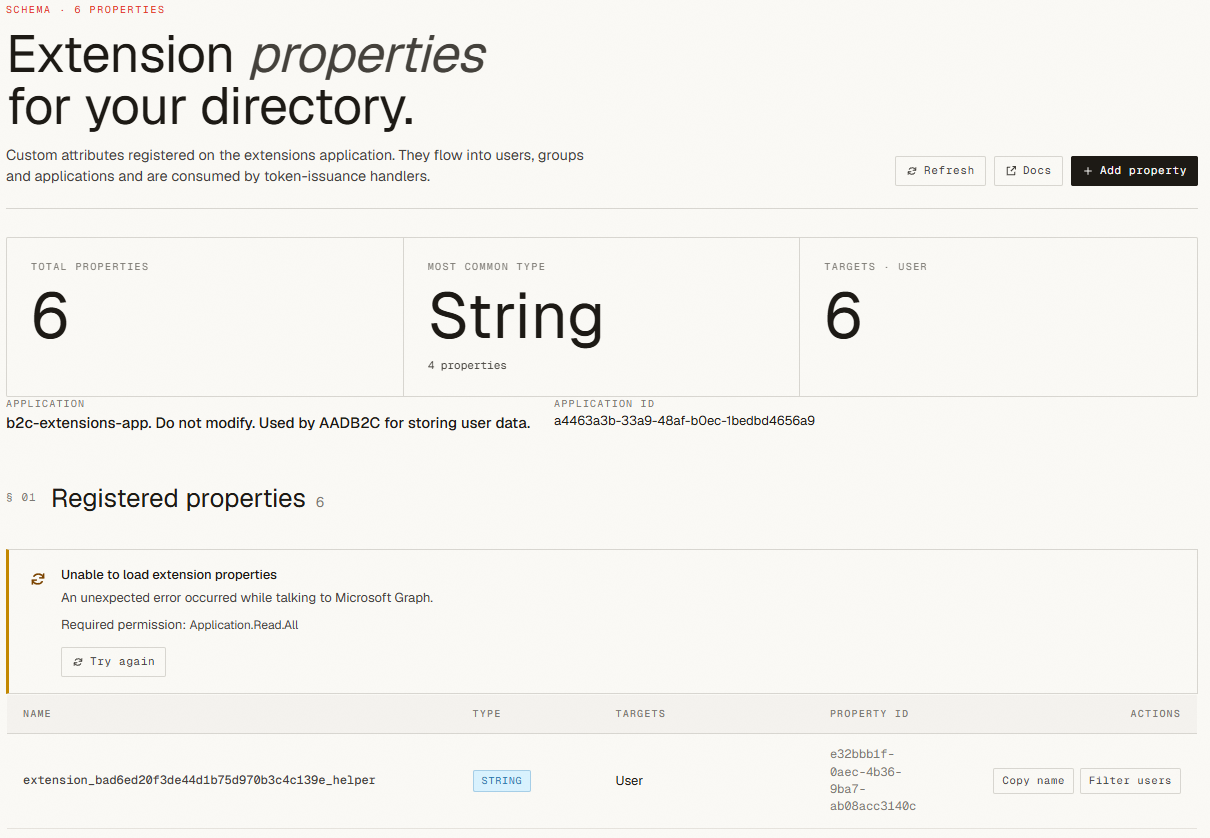Click the '4 properties' label
The image size is (1210, 838).
(x=467, y=366)
